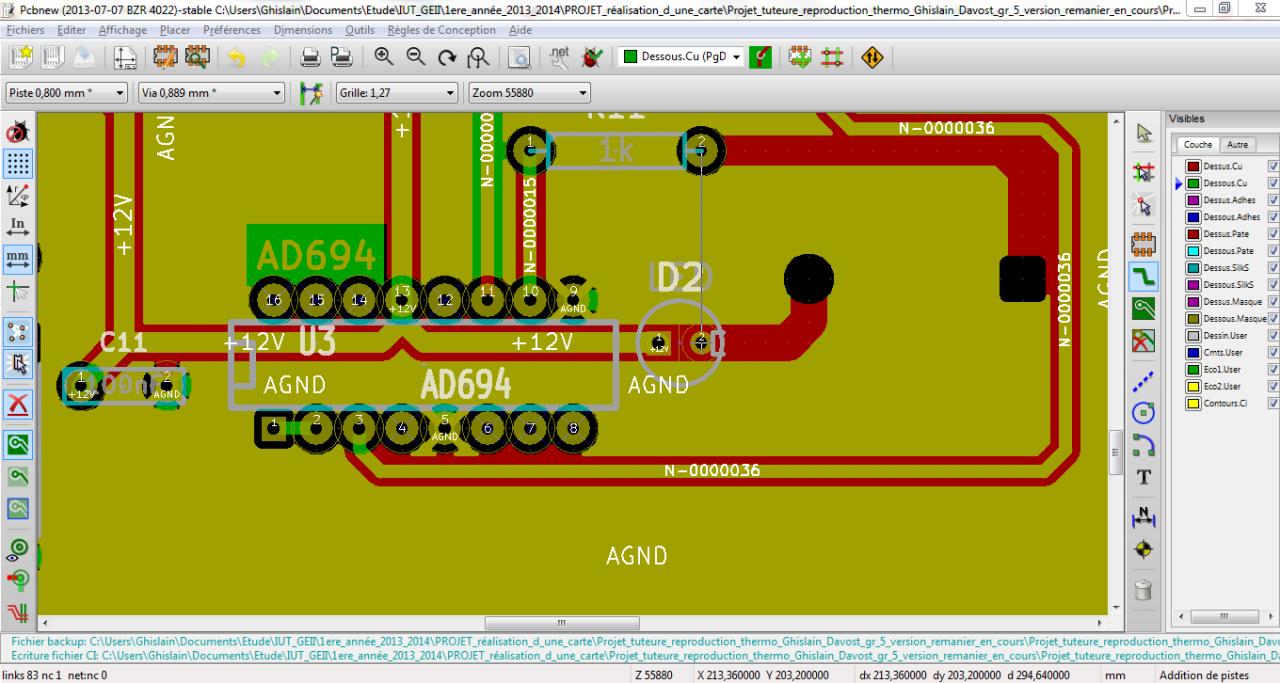Select the add circle tool
The height and width of the screenshot is (683, 1280).
click(x=1145, y=411)
